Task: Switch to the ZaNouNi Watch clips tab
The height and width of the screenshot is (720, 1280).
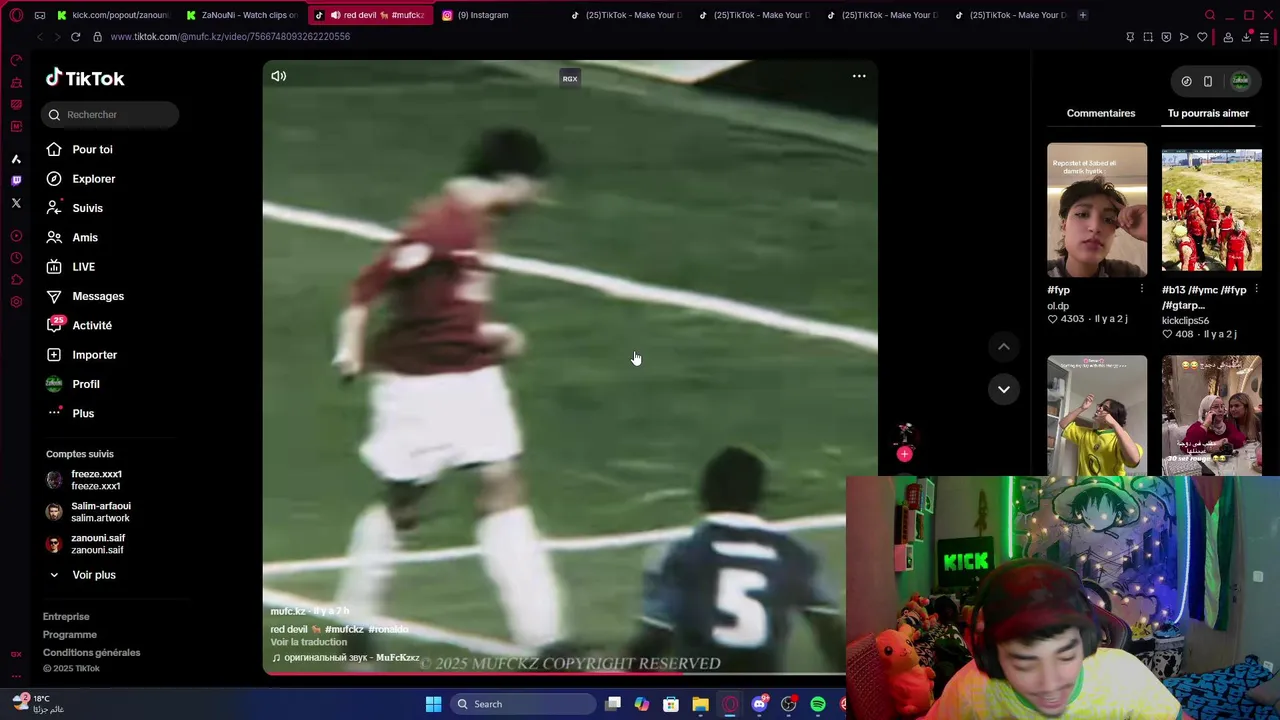Action: 241,15
